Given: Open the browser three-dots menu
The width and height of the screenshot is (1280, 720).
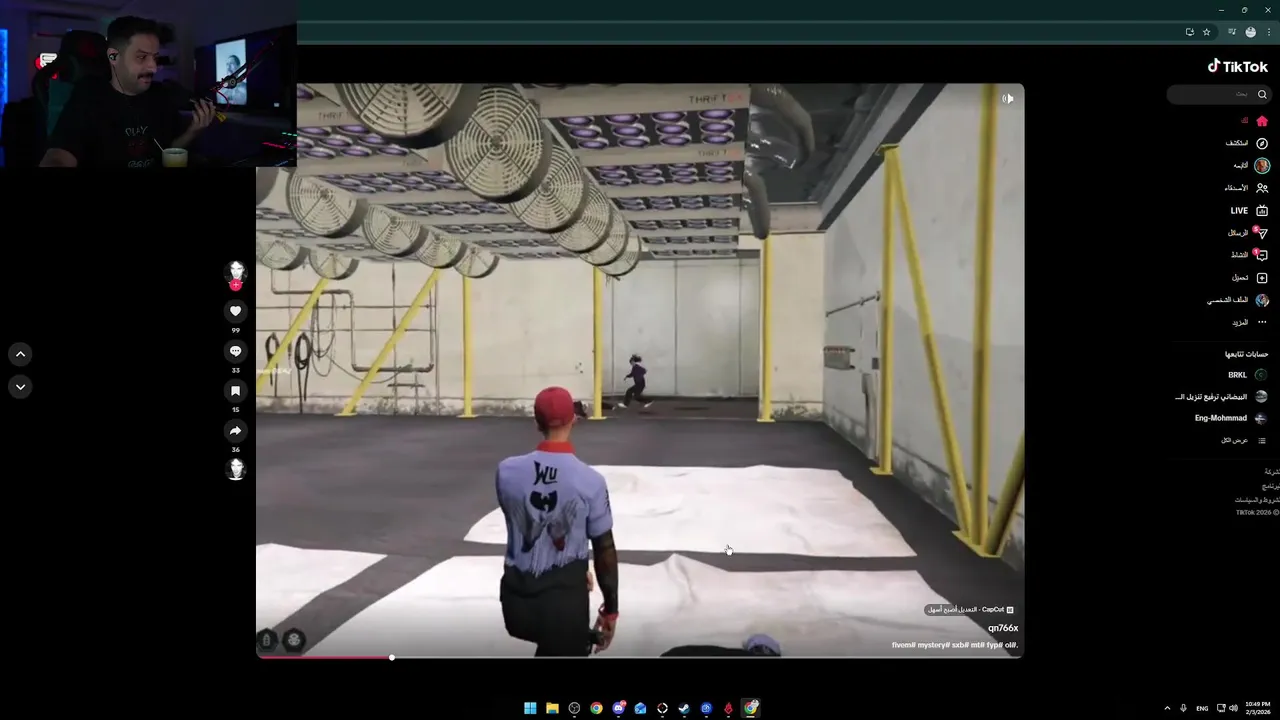Looking at the screenshot, I should click(x=1268, y=32).
